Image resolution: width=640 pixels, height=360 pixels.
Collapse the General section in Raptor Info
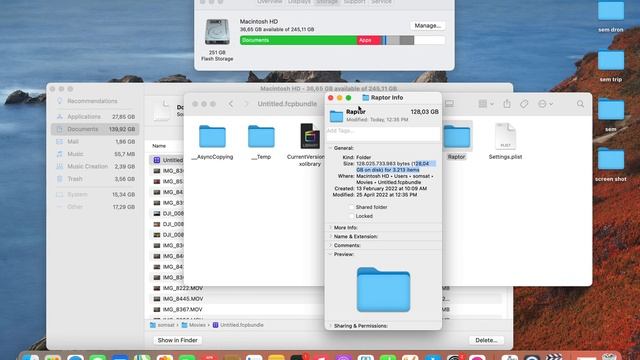(x=331, y=148)
